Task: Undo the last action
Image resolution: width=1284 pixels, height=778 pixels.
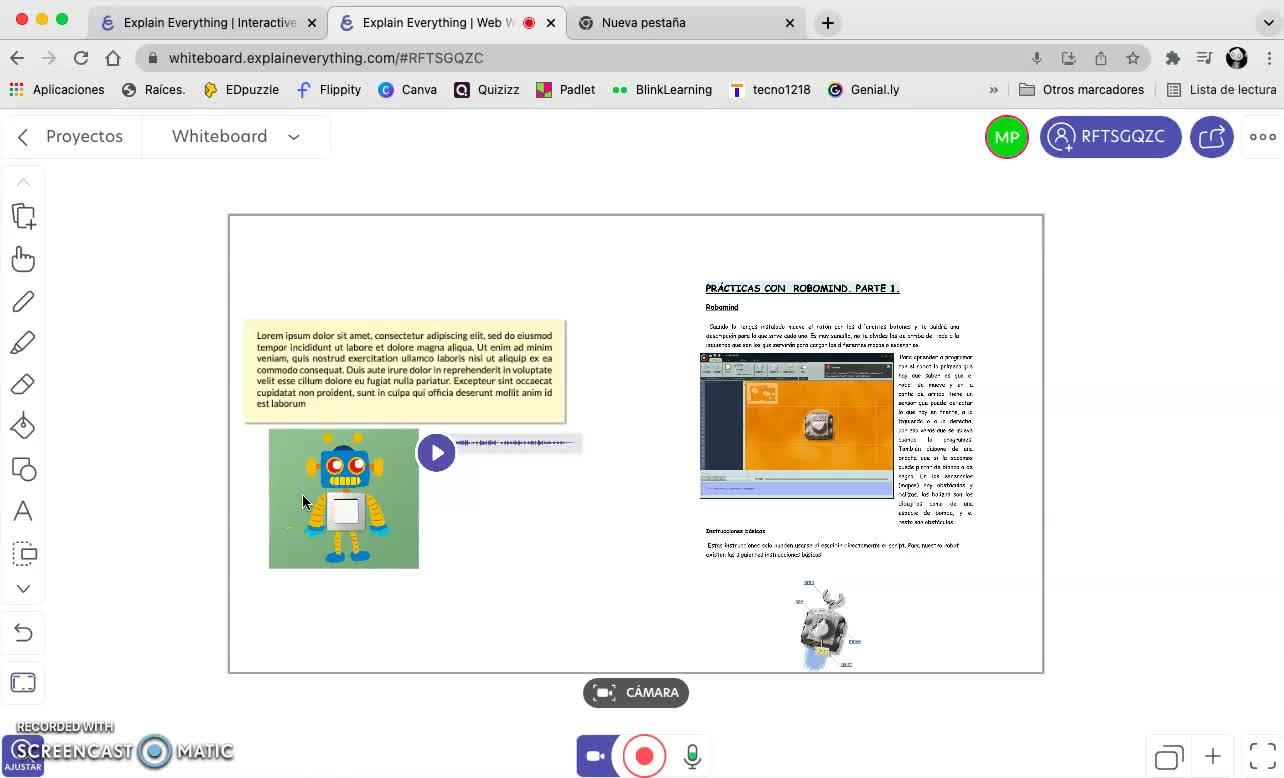Action: 23,633
